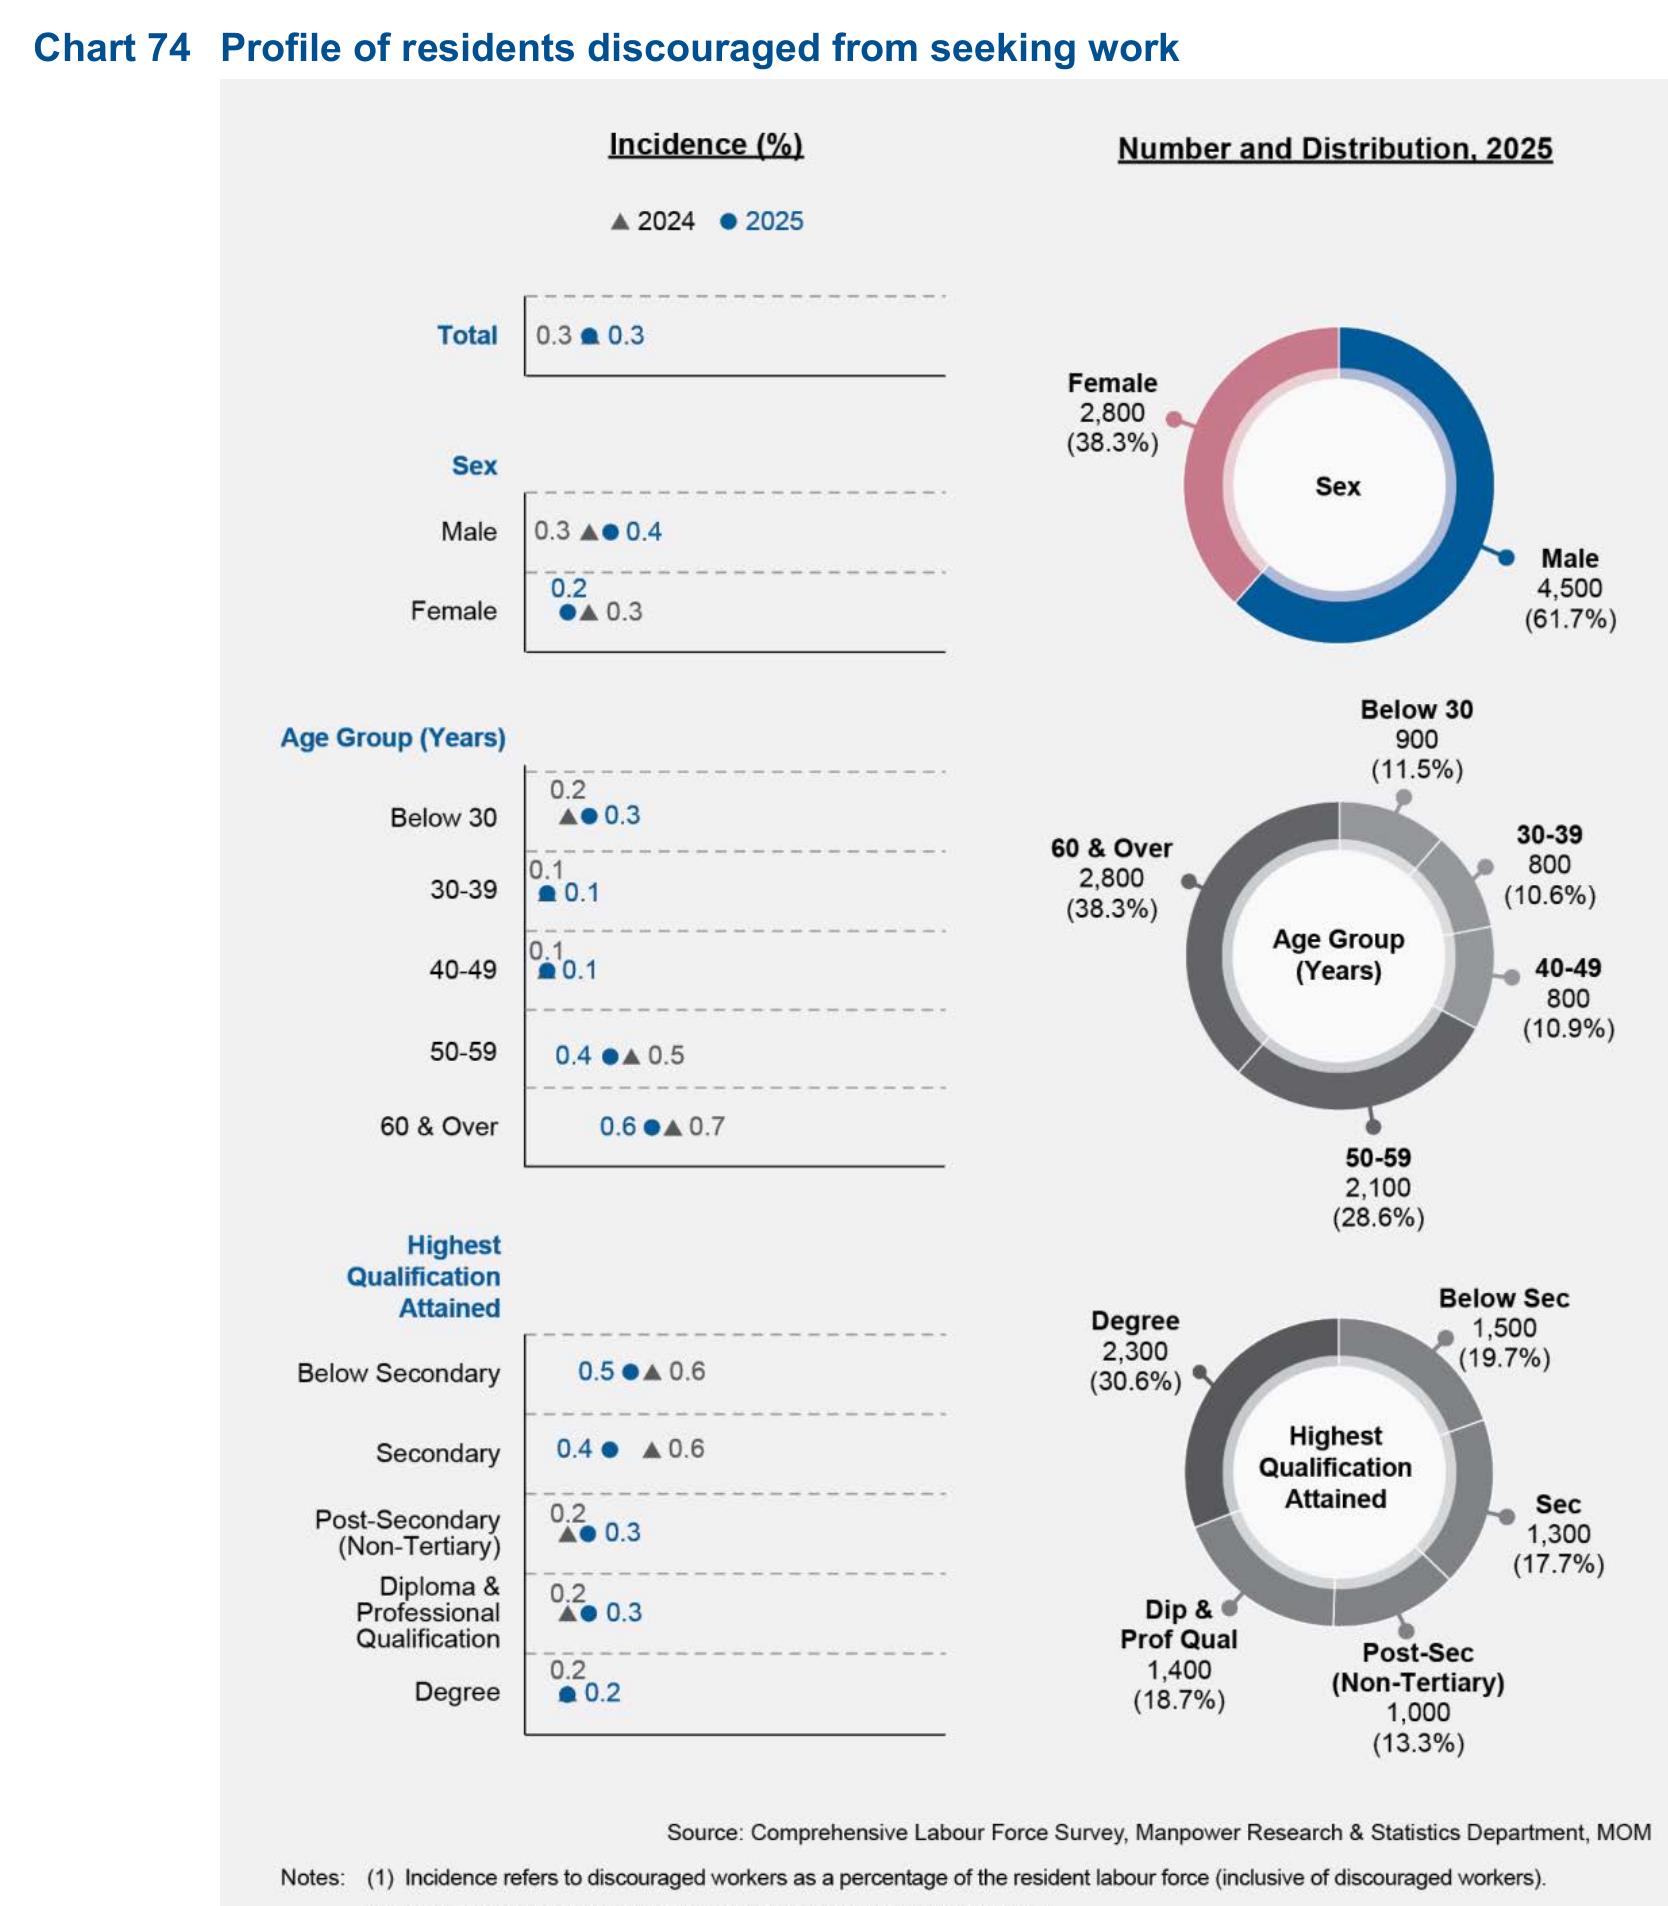Click the 60 & Over triangle marker at 0.7
The width and height of the screenshot is (1668, 1906).
tap(673, 1127)
